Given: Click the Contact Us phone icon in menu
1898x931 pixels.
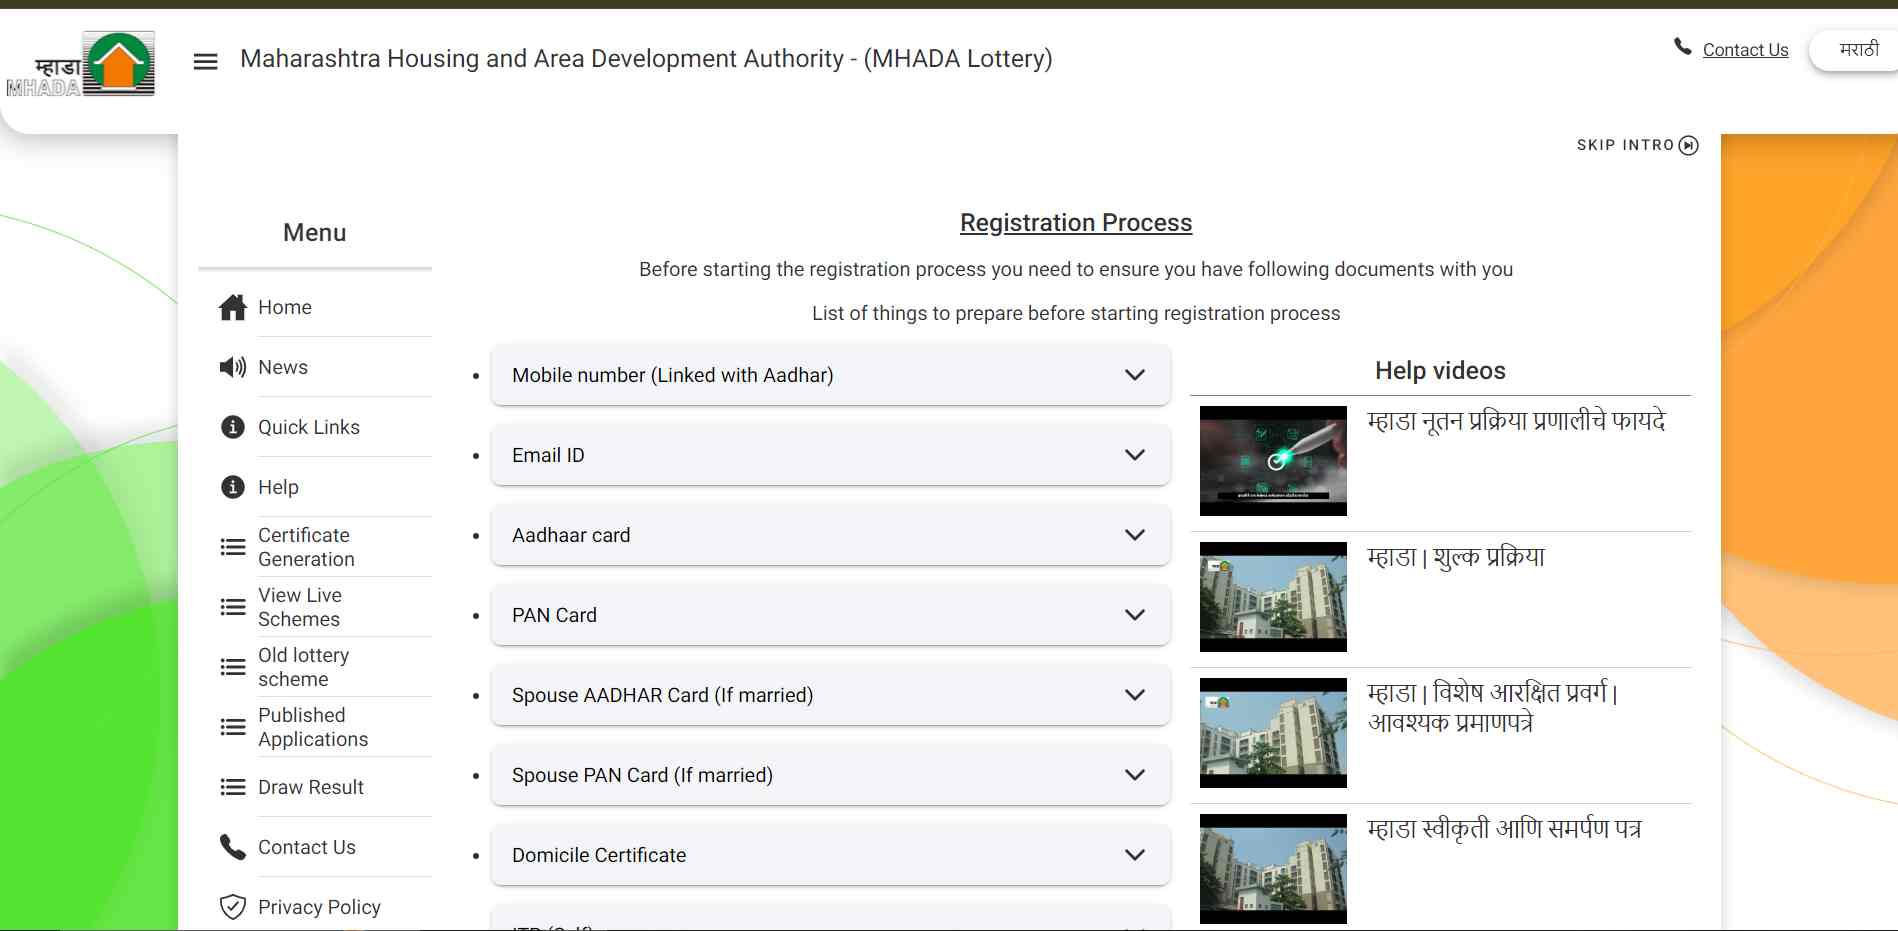Looking at the screenshot, I should coord(233,847).
